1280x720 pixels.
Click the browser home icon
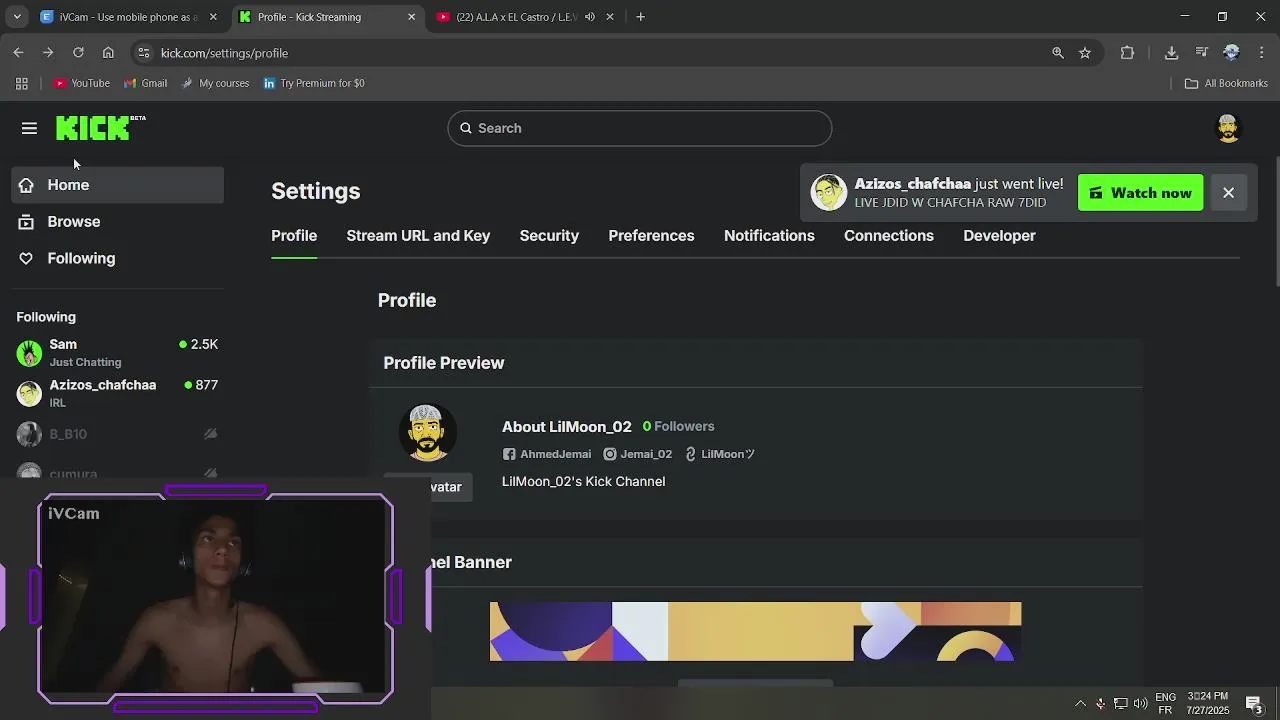[108, 53]
